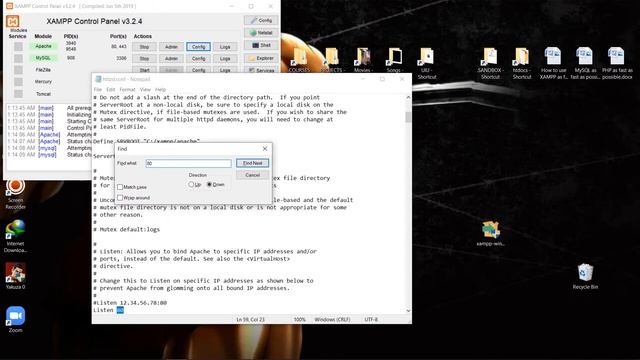640x360 pixels.
Task: Click the XAMPP orange logo icon
Action: click(x=13, y=21)
